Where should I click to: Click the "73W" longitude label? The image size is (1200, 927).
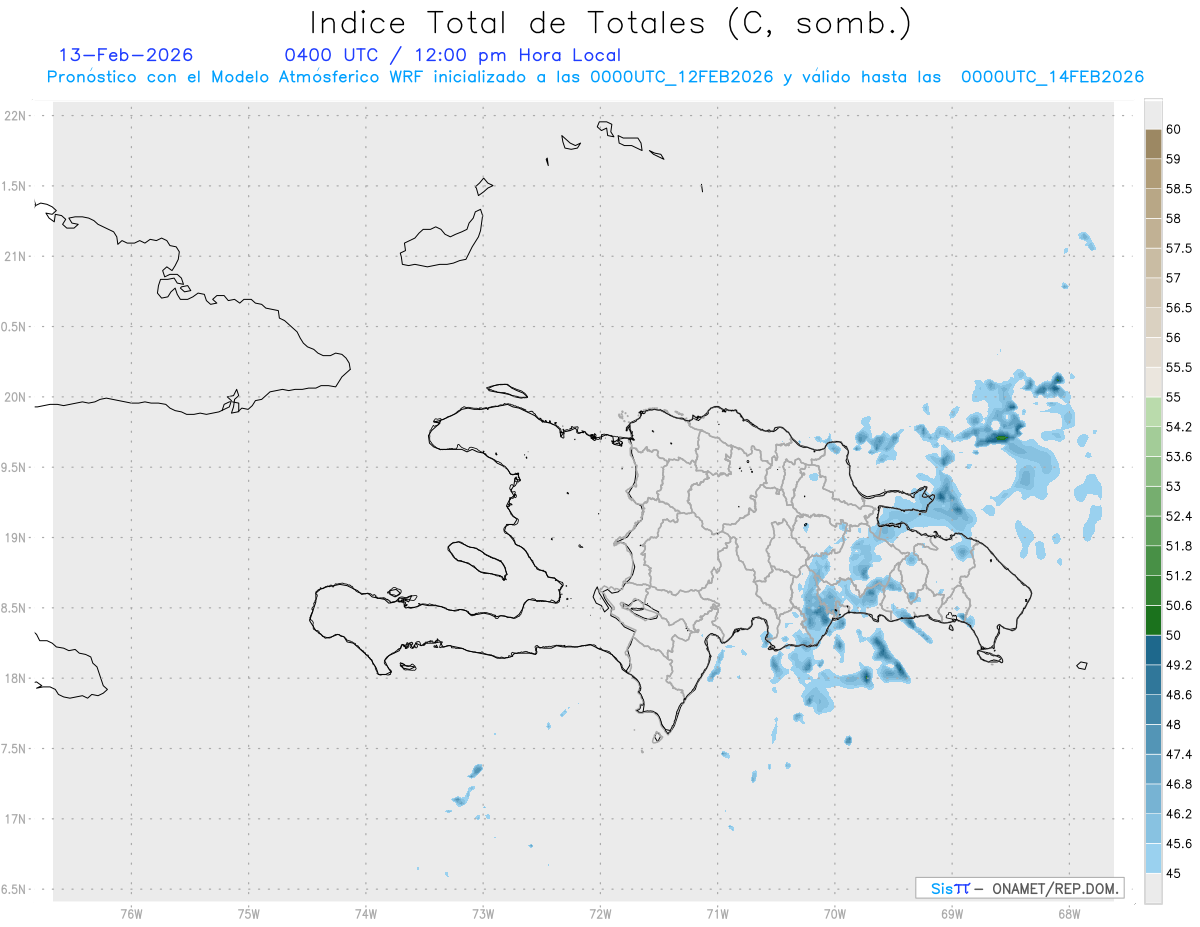tap(483, 913)
